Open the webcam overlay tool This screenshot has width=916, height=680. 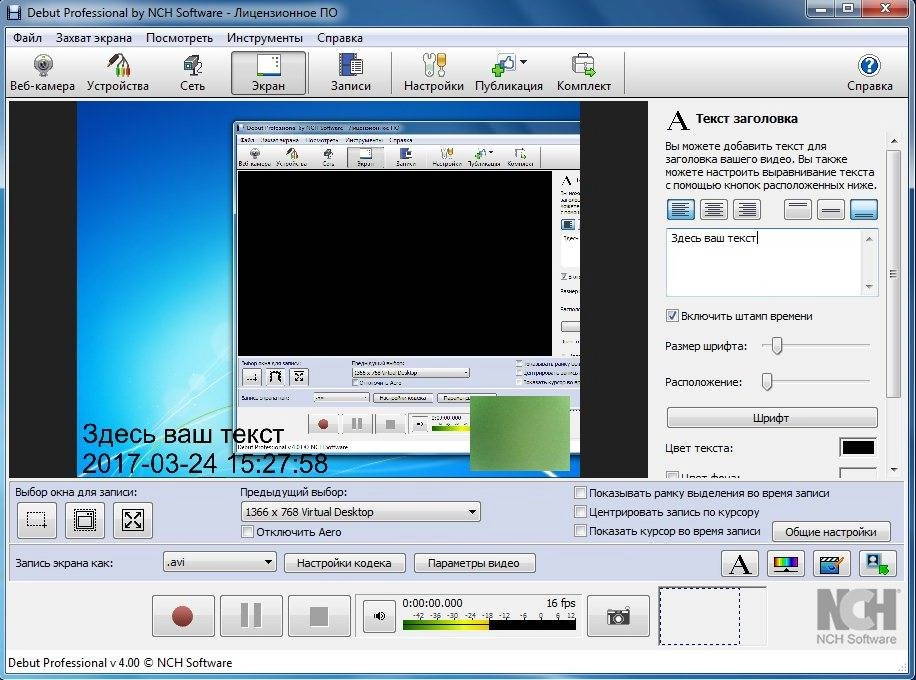click(x=878, y=564)
